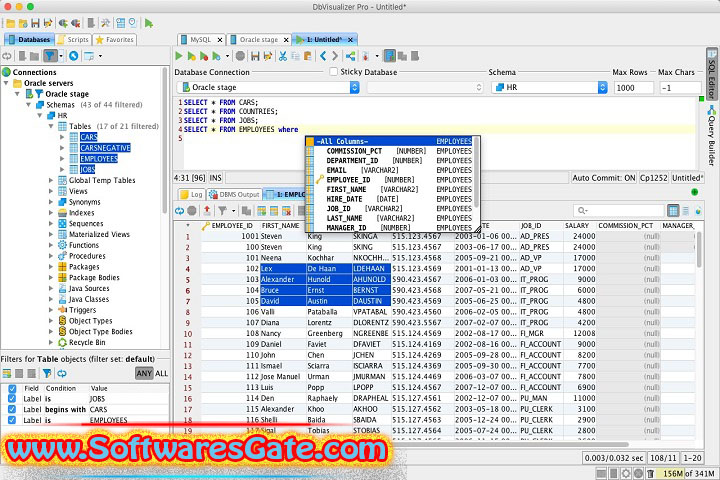Click the save icon in the SQL editor toolbar
Screen dimensions: 720x480
(x=255, y=56)
